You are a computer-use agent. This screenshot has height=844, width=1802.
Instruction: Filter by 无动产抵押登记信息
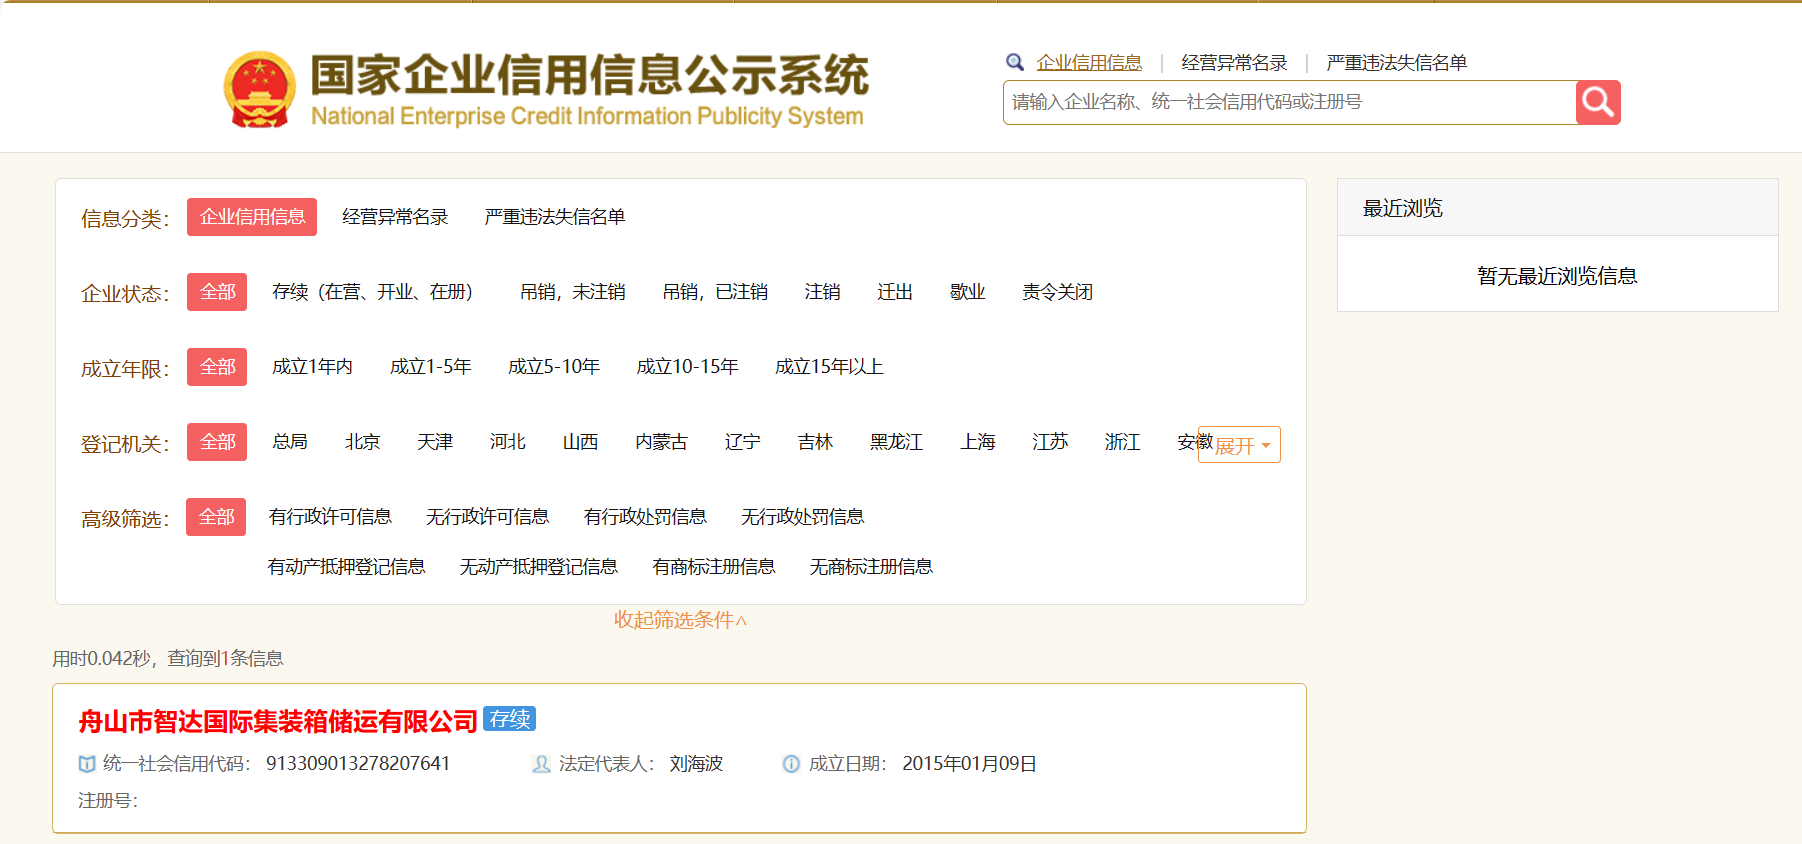click(539, 567)
